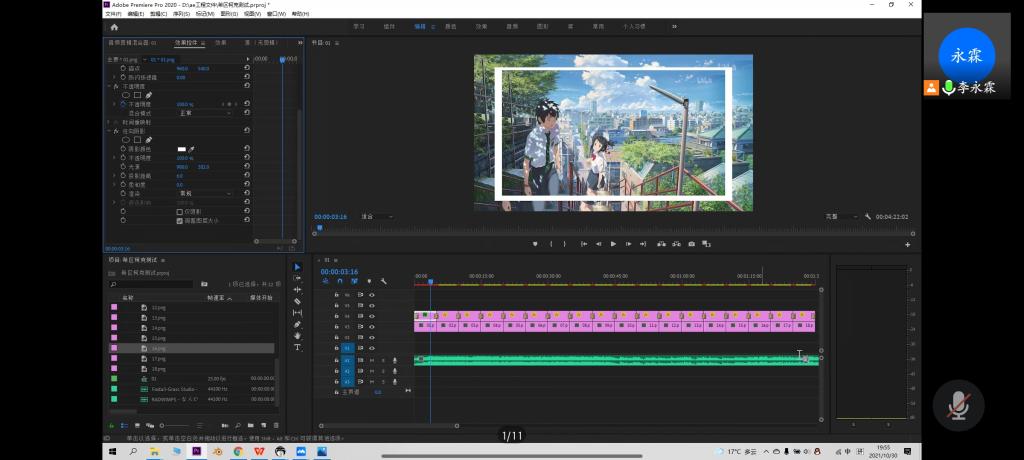Open the 完整 playback resolution dropdown

840,216
